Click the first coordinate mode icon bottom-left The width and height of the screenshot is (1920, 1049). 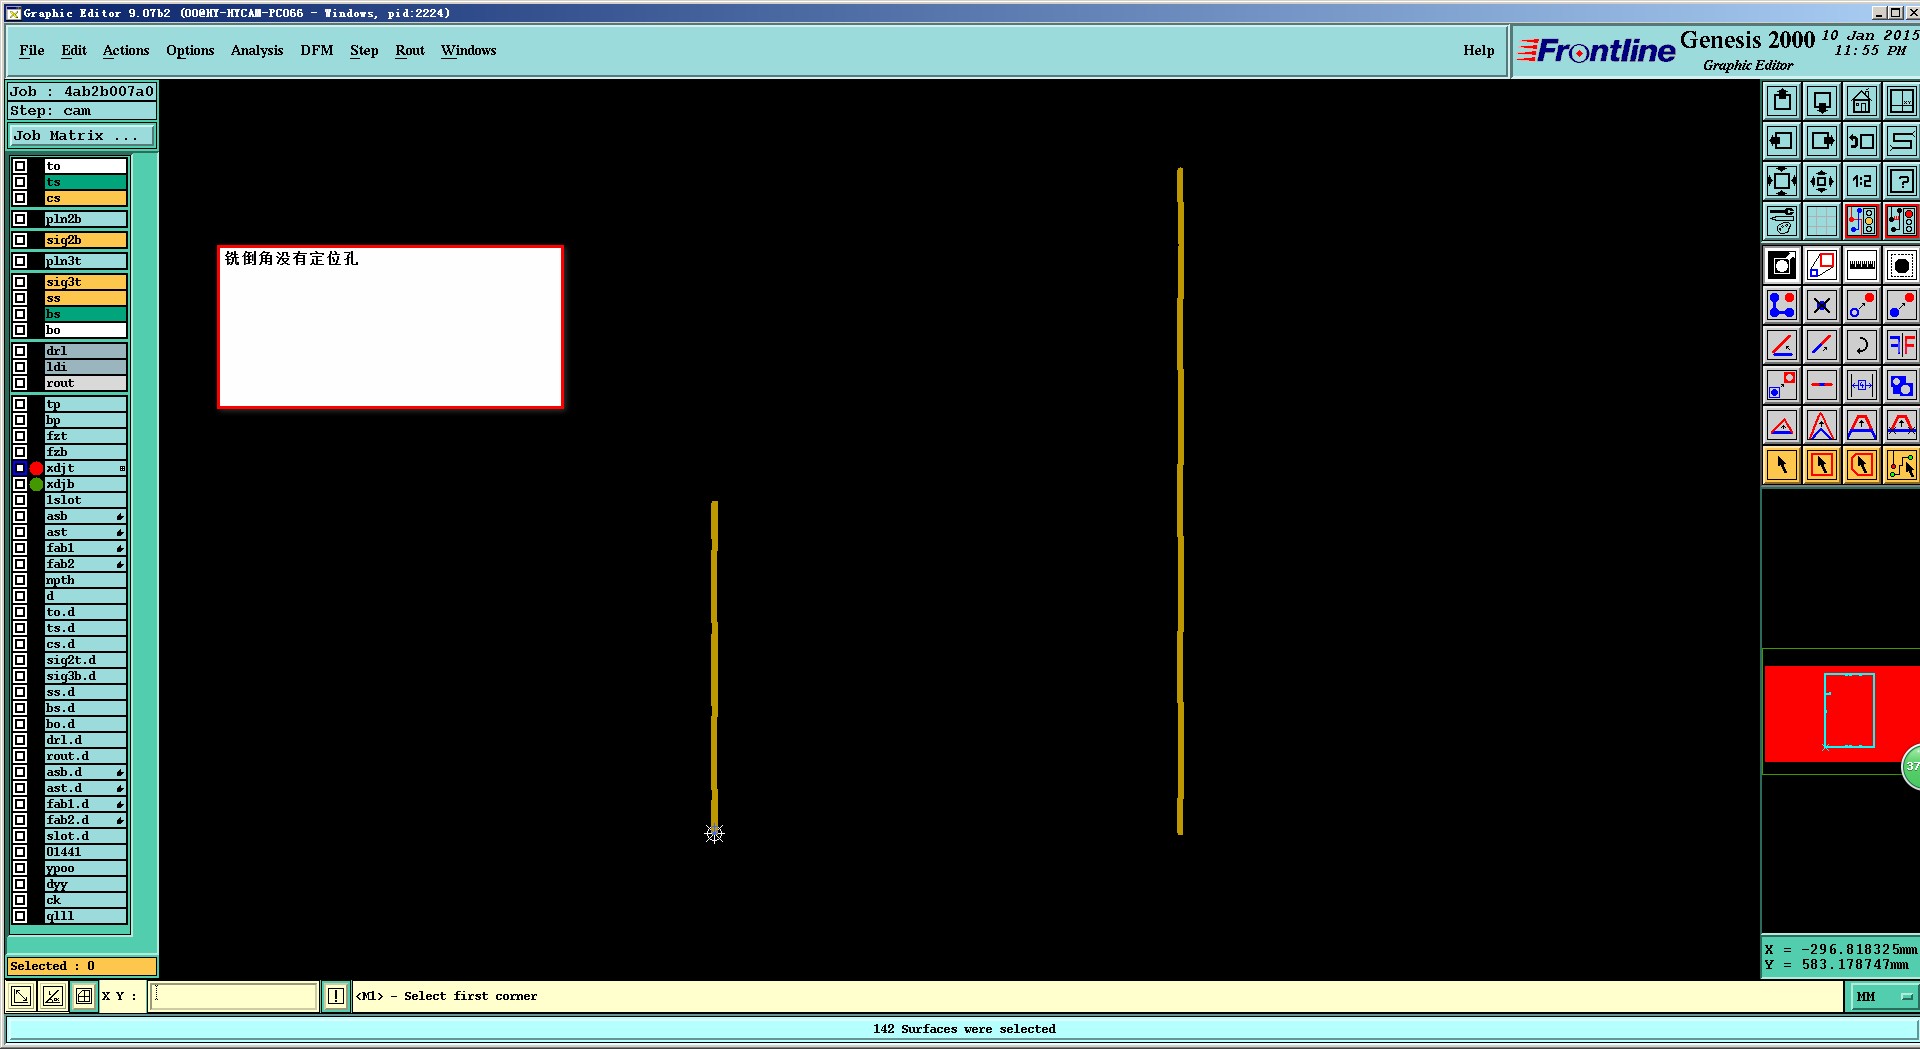pos(21,996)
